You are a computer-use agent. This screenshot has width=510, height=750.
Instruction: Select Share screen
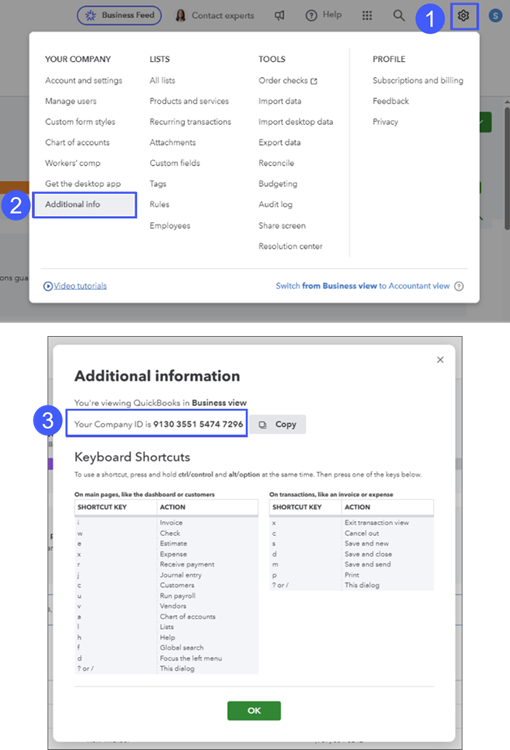point(282,225)
